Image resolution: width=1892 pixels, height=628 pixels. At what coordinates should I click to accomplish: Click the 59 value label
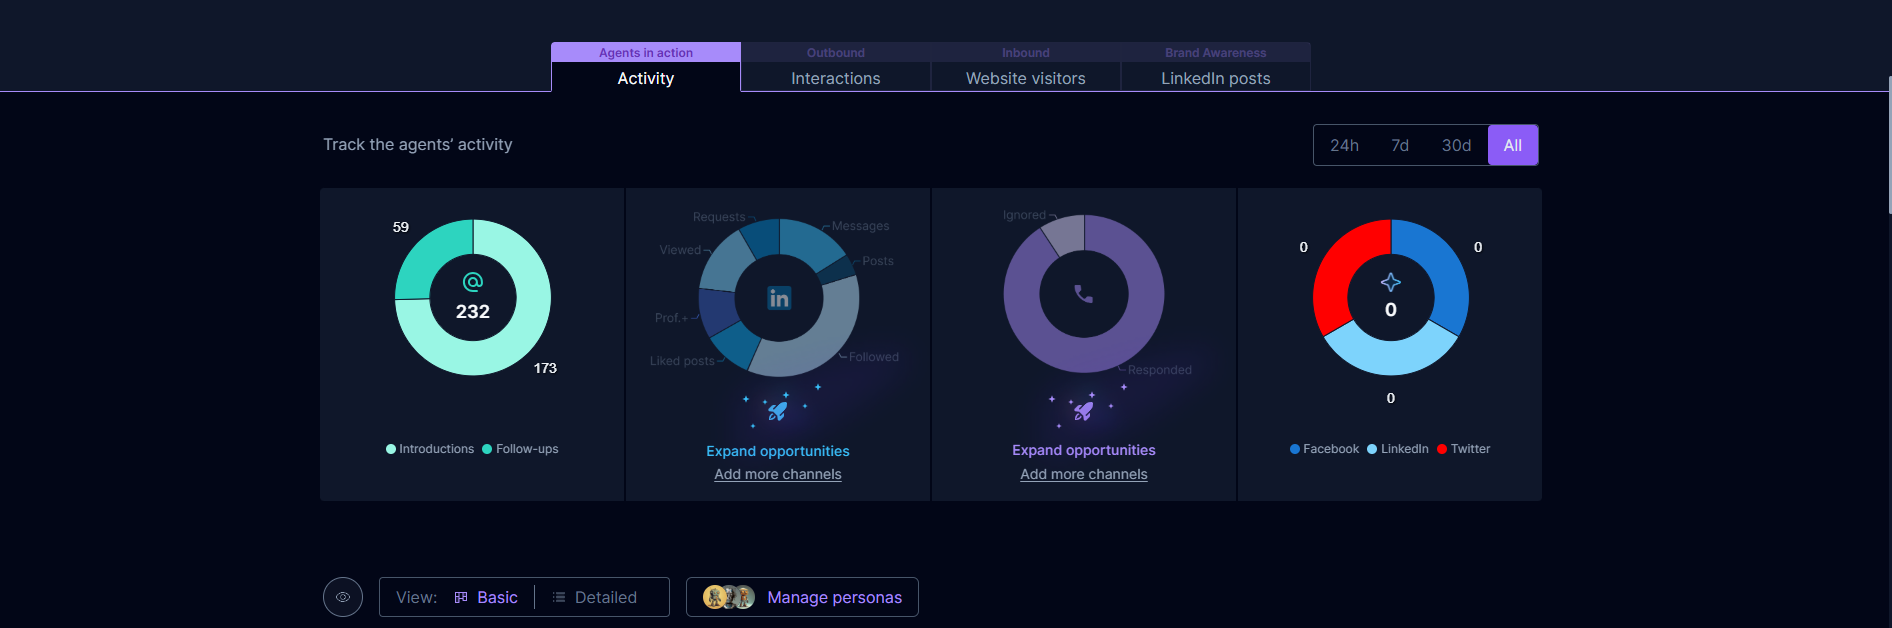[401, 227]
